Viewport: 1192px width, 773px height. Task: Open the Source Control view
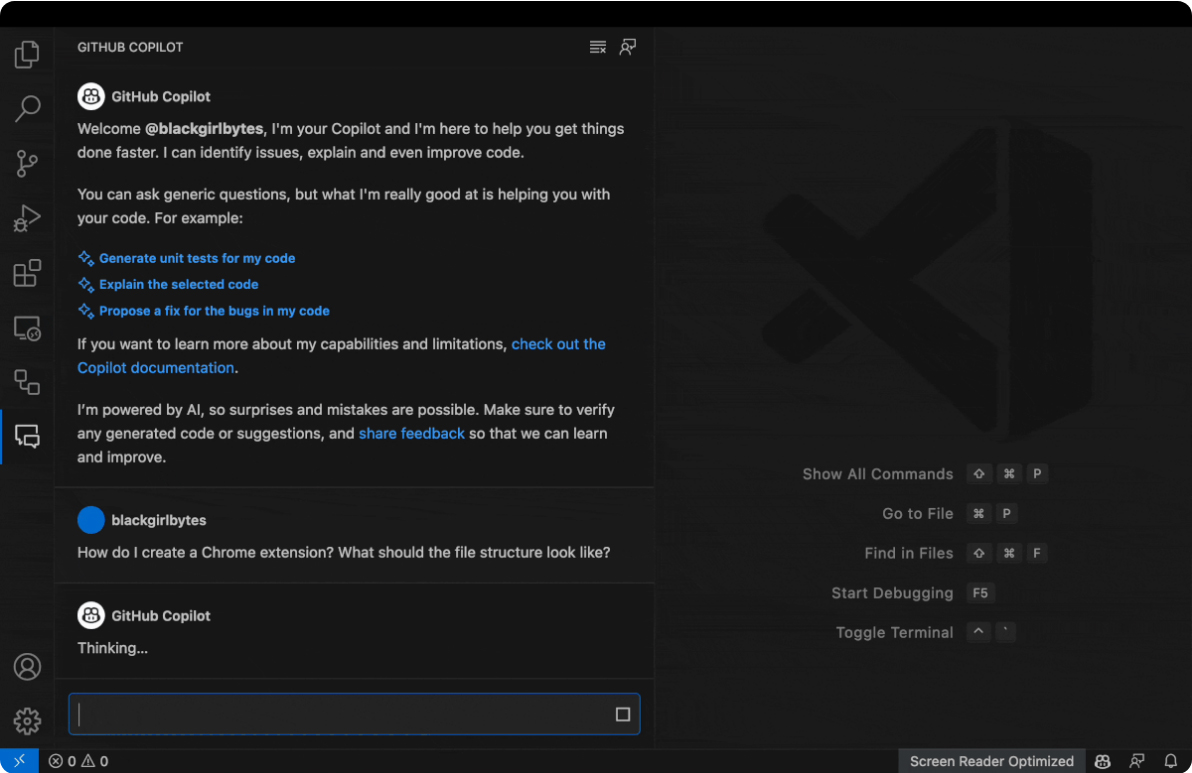click(x=27, y=163)
